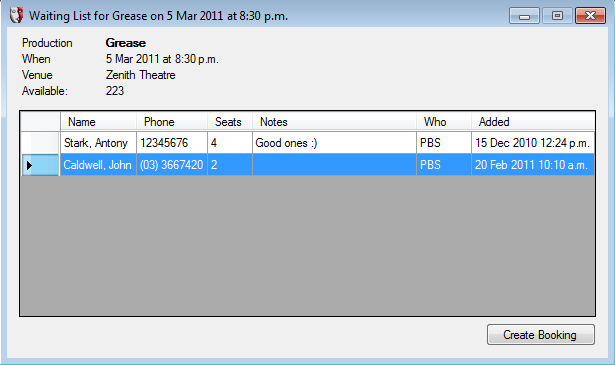Viewport: 615px width, 365px height.
Task: Sort by the Added column header
Action: [x=533, y=122]
